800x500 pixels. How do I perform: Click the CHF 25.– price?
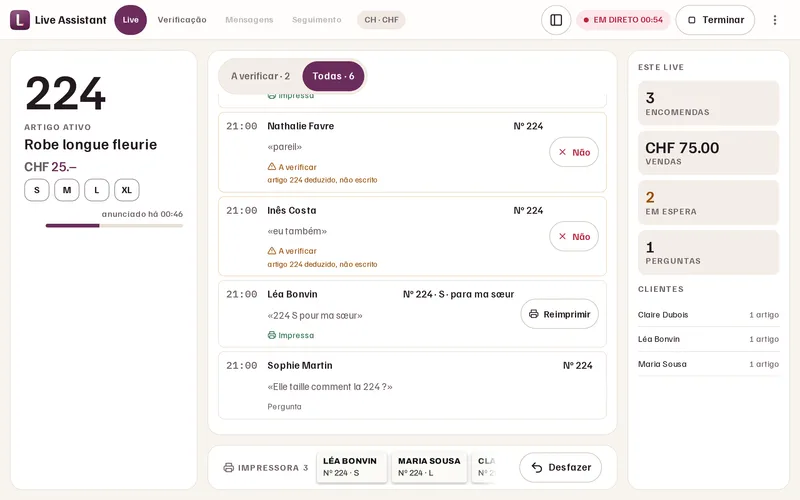51,167
